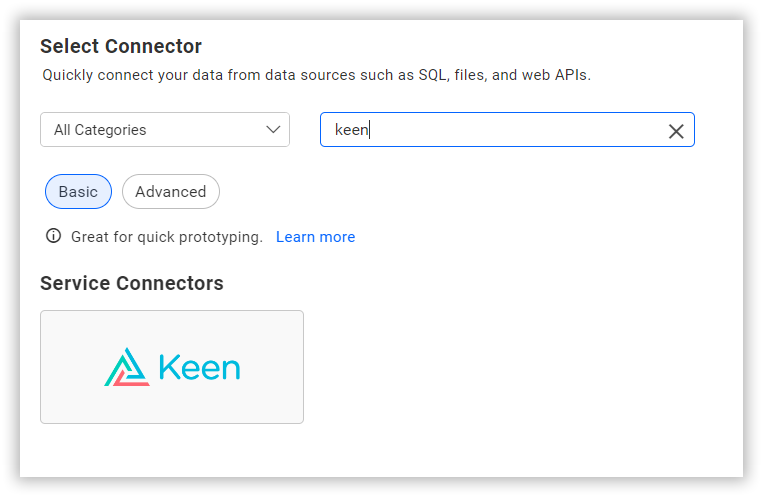The width and height of the screenshot is (763, 497).
Task: Click the All Categories label text
Action: coord(100,130)
